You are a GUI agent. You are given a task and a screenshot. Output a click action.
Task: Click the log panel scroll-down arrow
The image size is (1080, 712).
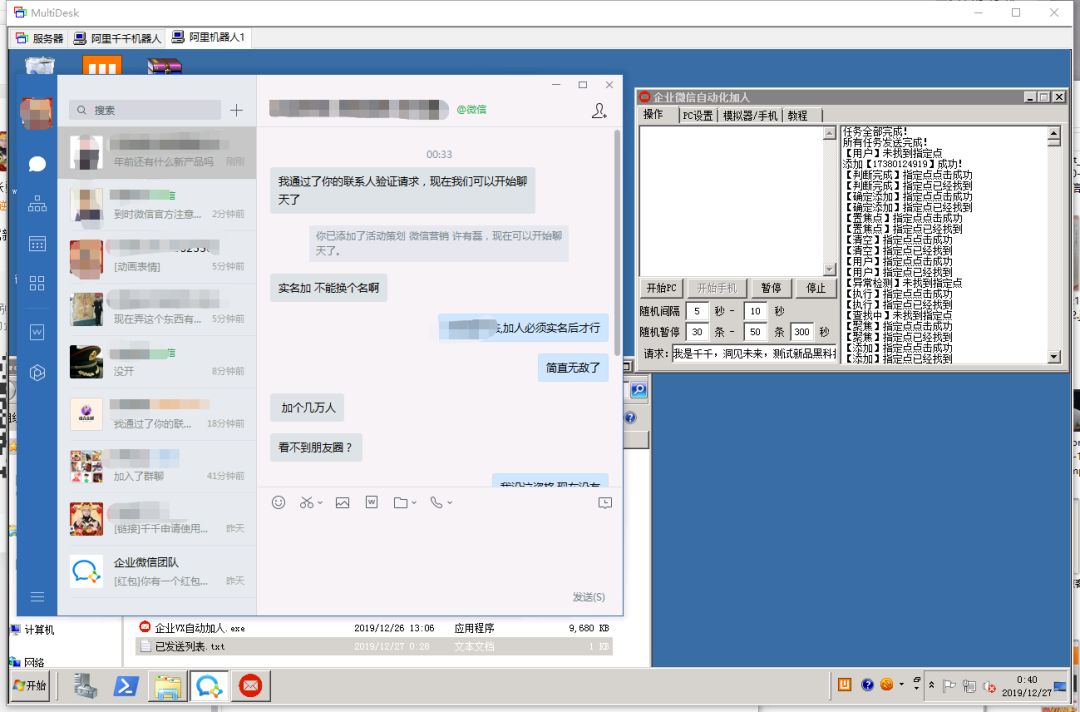point(1054,356)
